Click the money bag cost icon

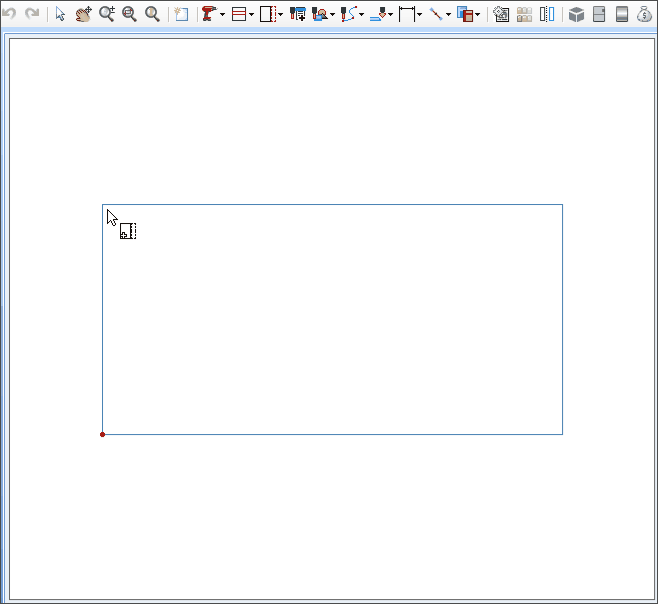(644, 14)
